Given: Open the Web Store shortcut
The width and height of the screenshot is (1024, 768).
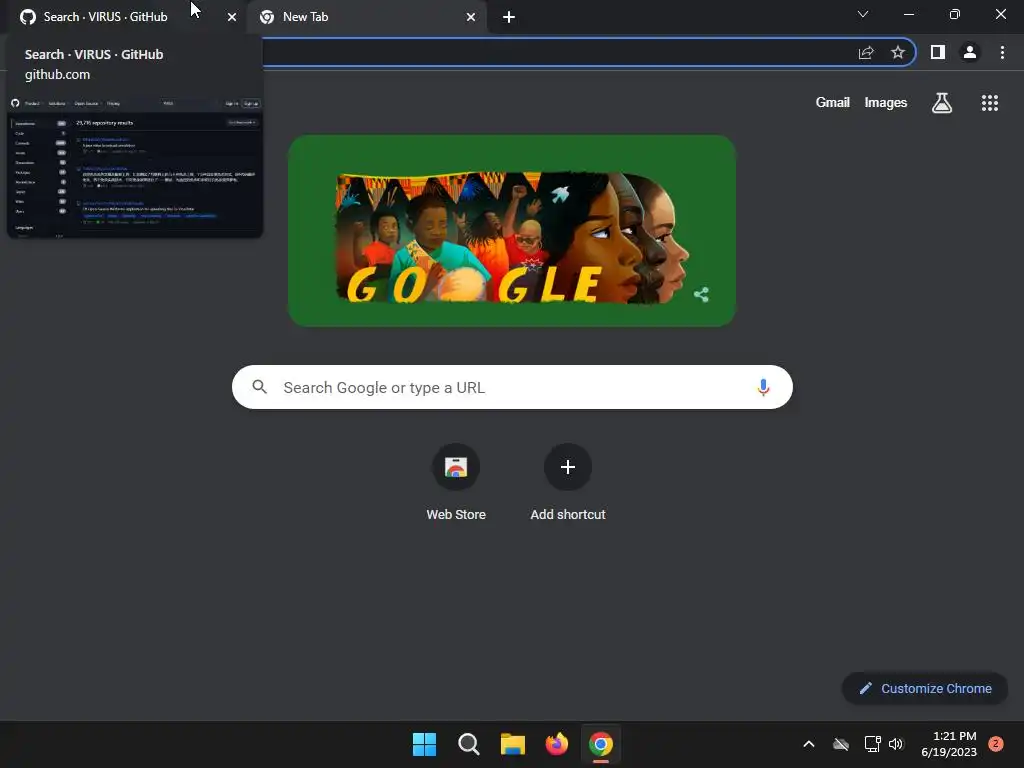Looking at the screenshot, I should (456, 482).
